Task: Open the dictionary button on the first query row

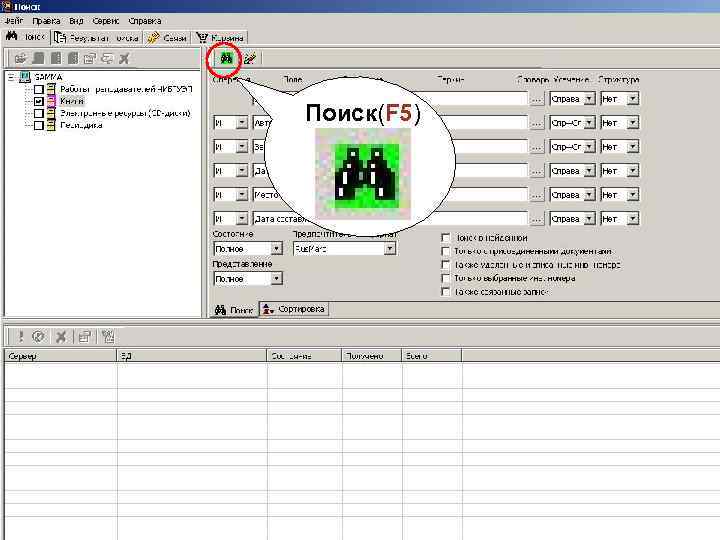Action: 537,99
